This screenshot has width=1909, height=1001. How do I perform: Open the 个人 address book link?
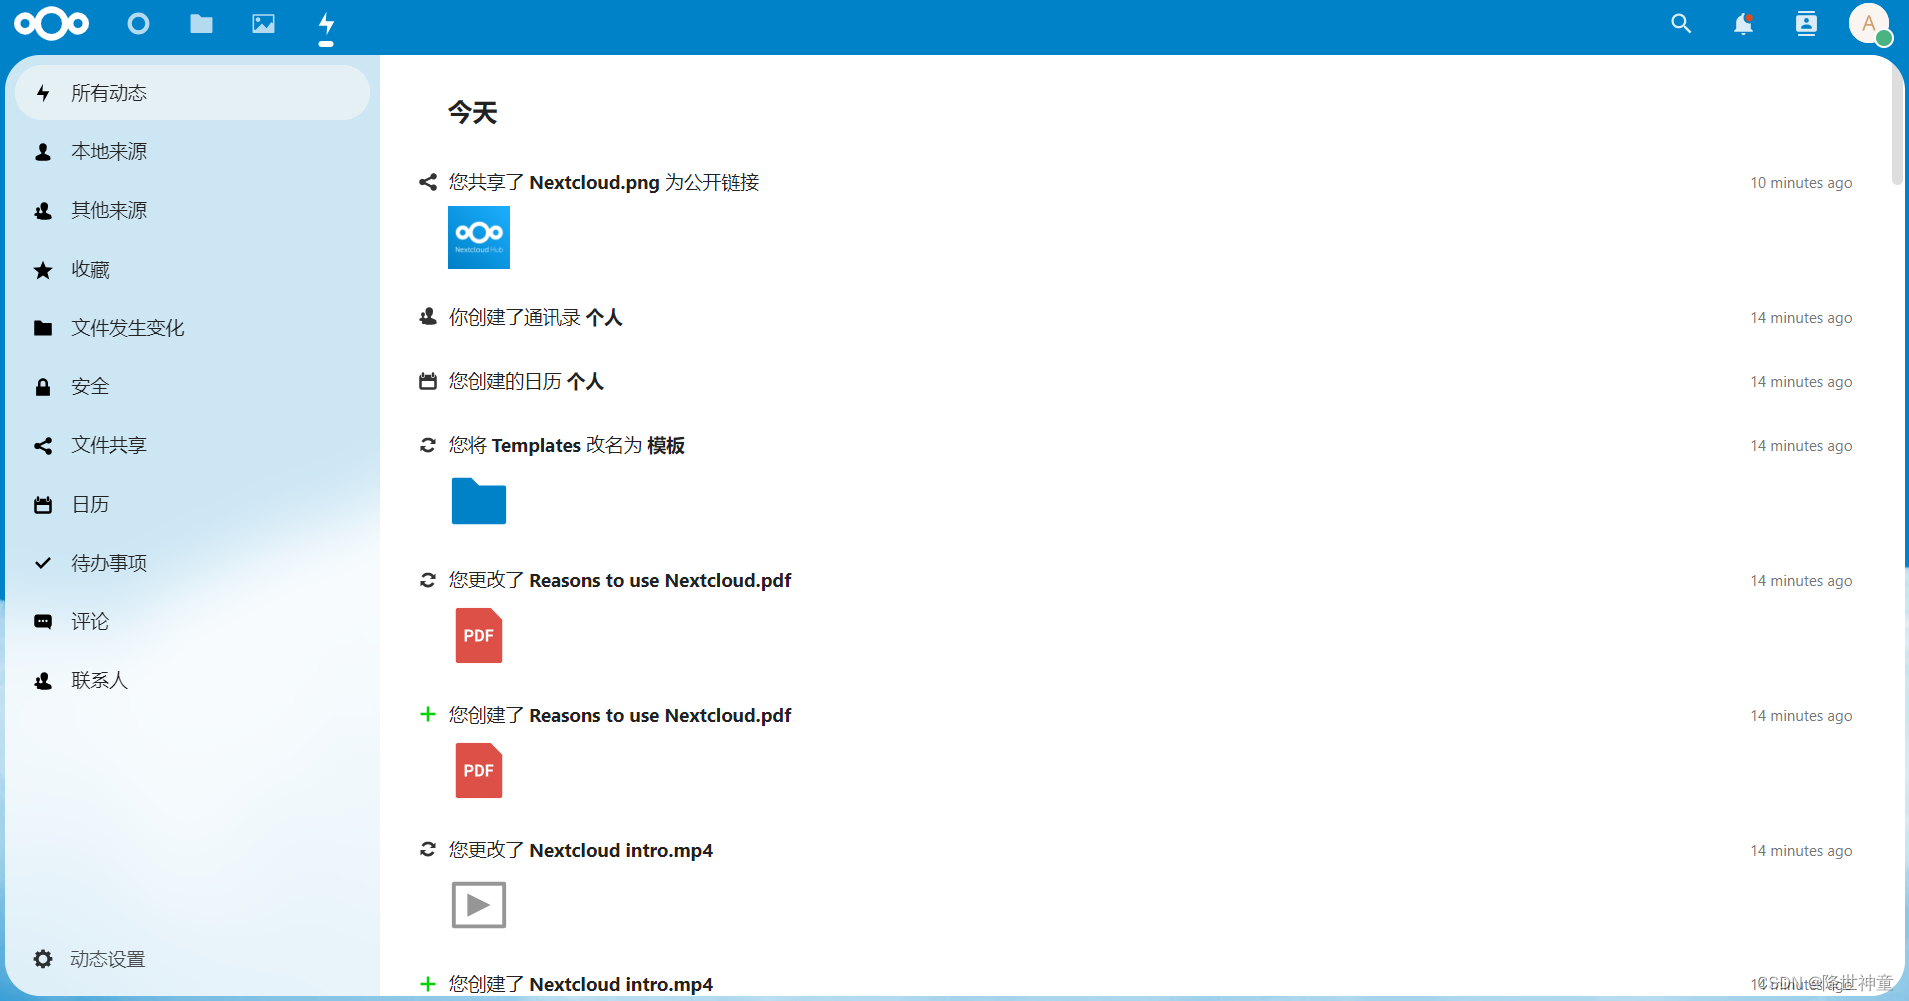click(604, 317)
